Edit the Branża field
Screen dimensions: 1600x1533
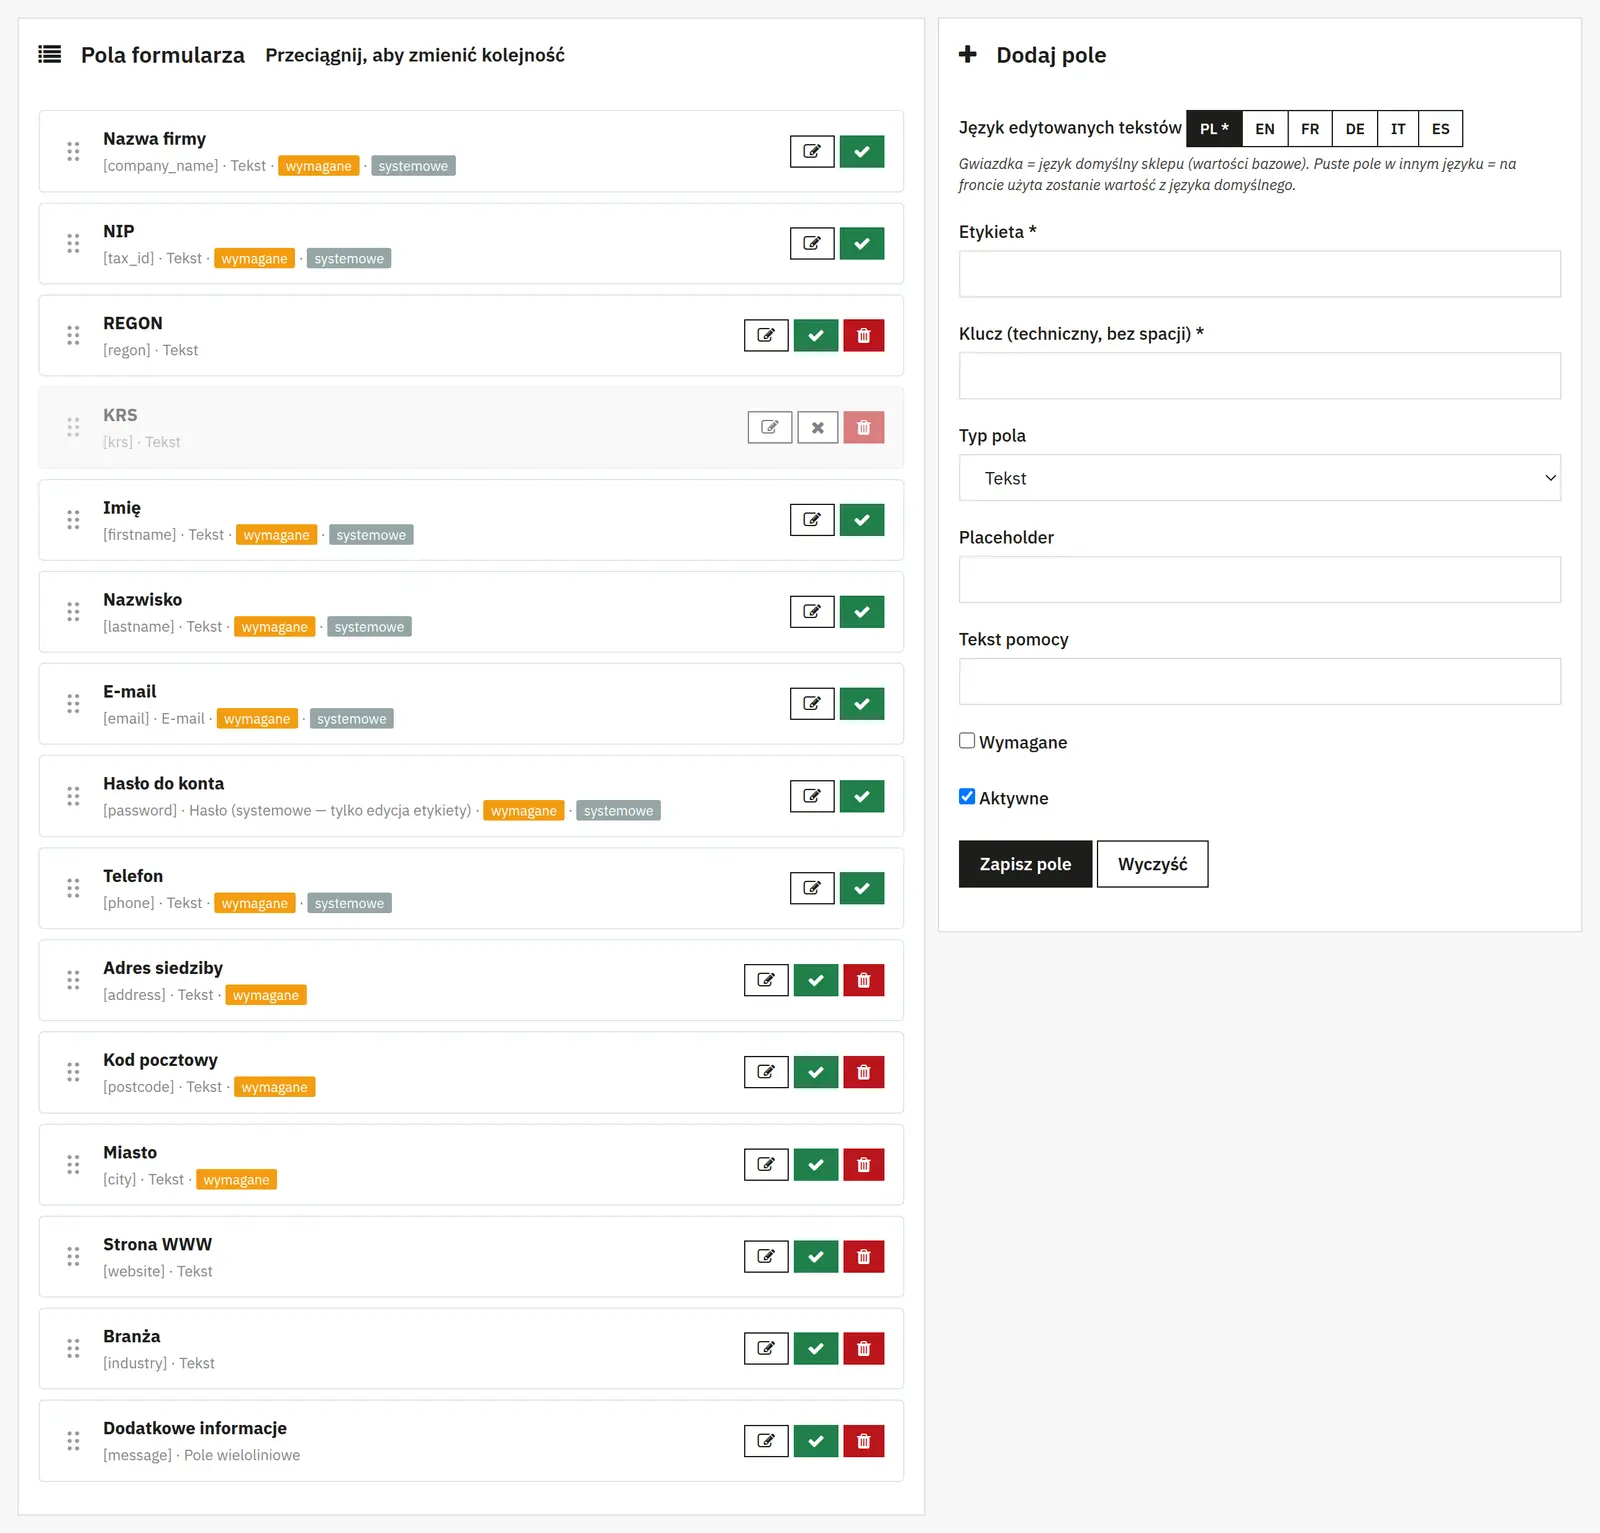coord(766,1348)
